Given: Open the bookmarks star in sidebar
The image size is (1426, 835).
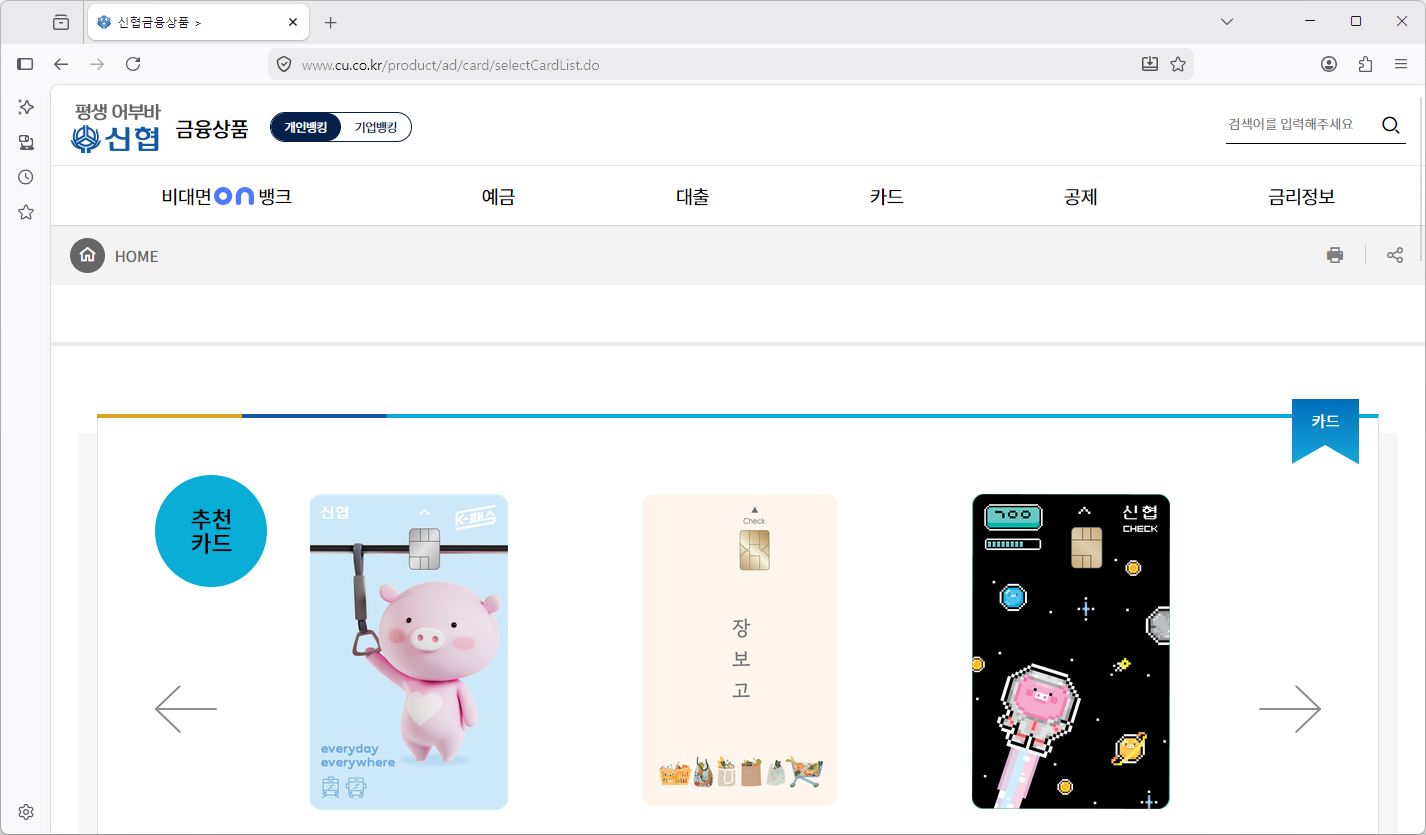Looking at the screenshot, I should click(x=26, y=212).
